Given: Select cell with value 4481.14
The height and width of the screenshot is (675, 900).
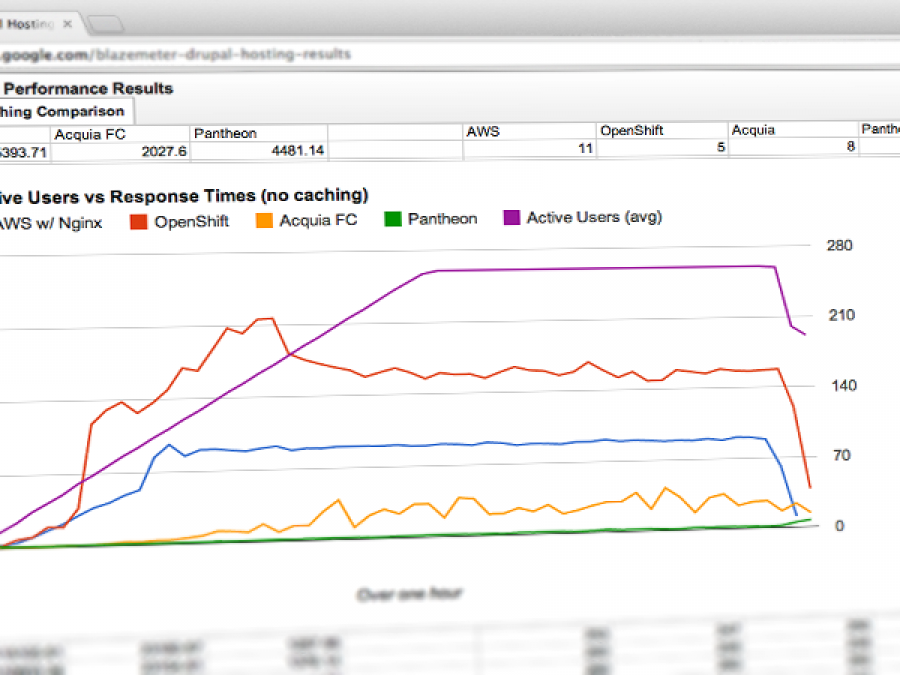Looking at the screenshot, I should [x=258, y=151].
